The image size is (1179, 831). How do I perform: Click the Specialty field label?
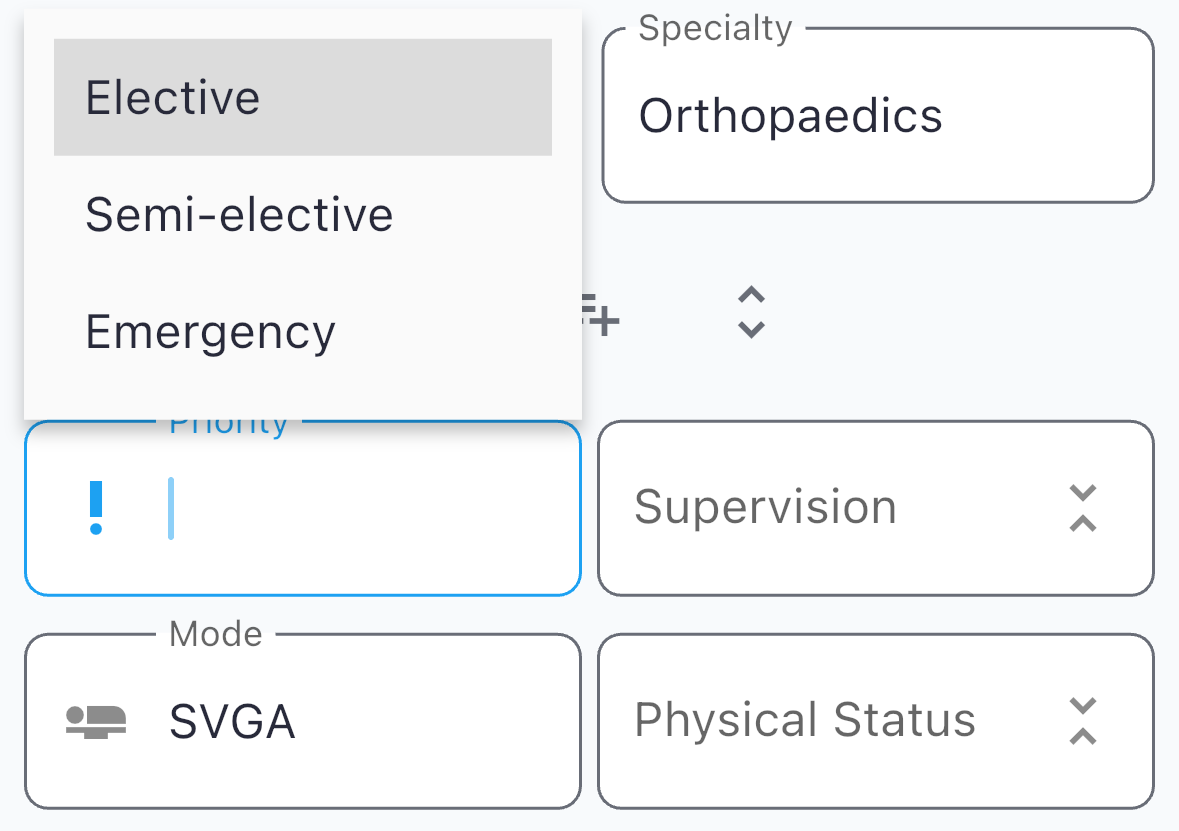[715, 29]
